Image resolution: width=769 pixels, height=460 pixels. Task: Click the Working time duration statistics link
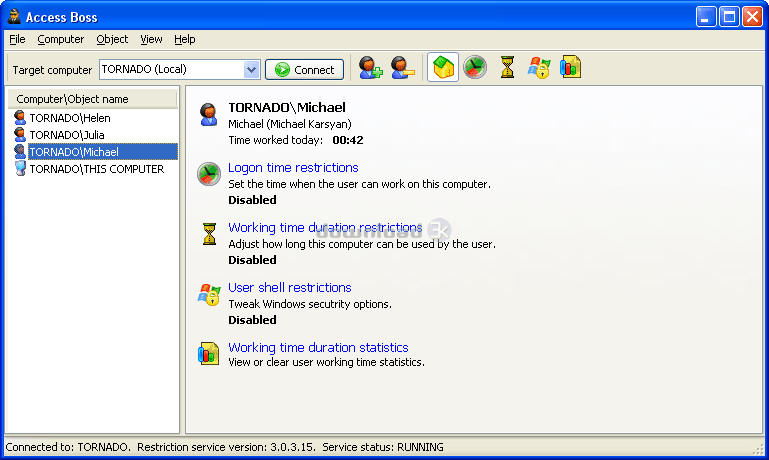[x=318, y=348]
